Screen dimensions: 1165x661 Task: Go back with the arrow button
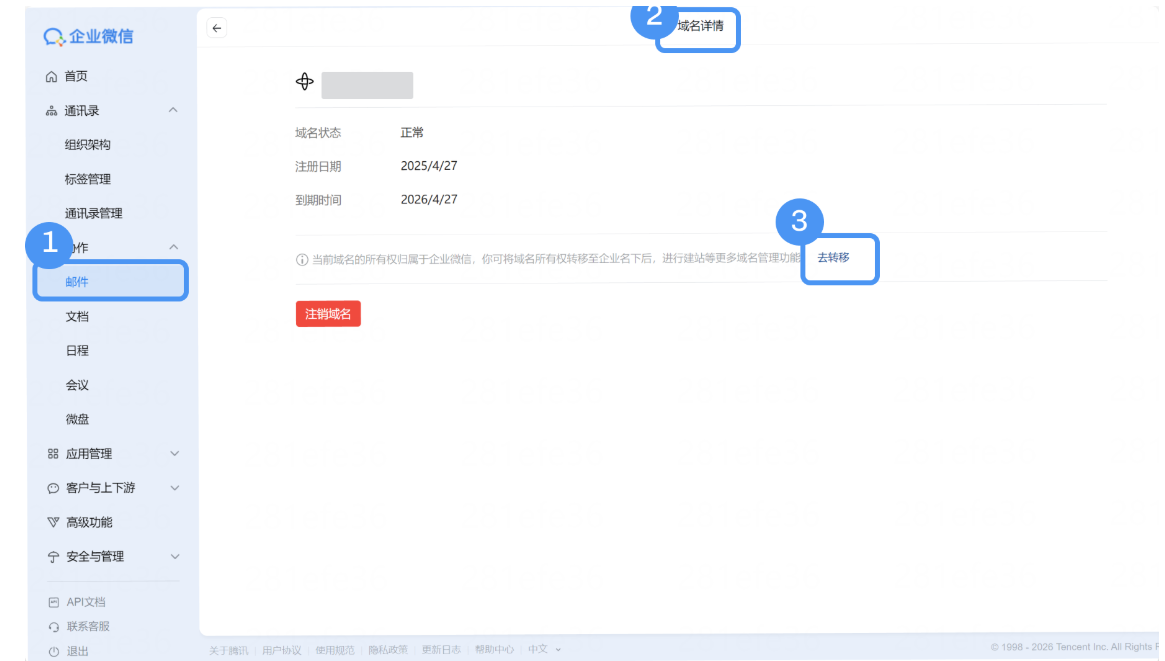[x=216, y=28]
